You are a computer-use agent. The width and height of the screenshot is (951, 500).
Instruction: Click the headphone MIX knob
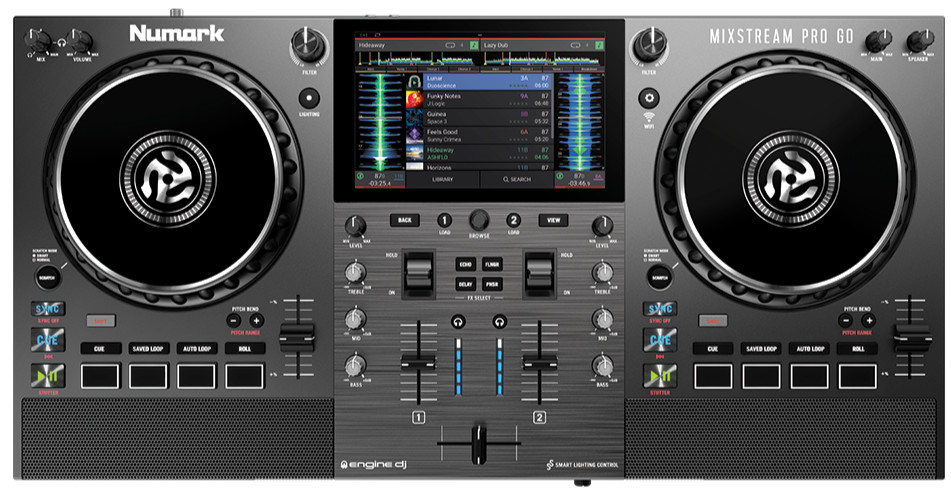coord(39,42)
